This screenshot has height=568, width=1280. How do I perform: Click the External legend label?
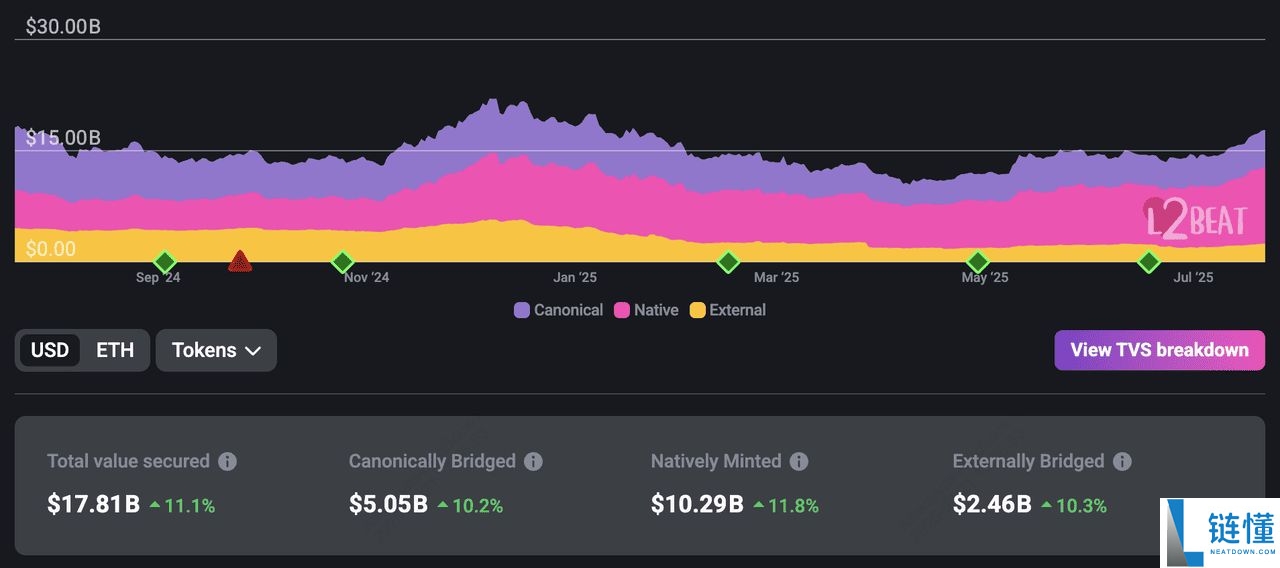point(737,310)
